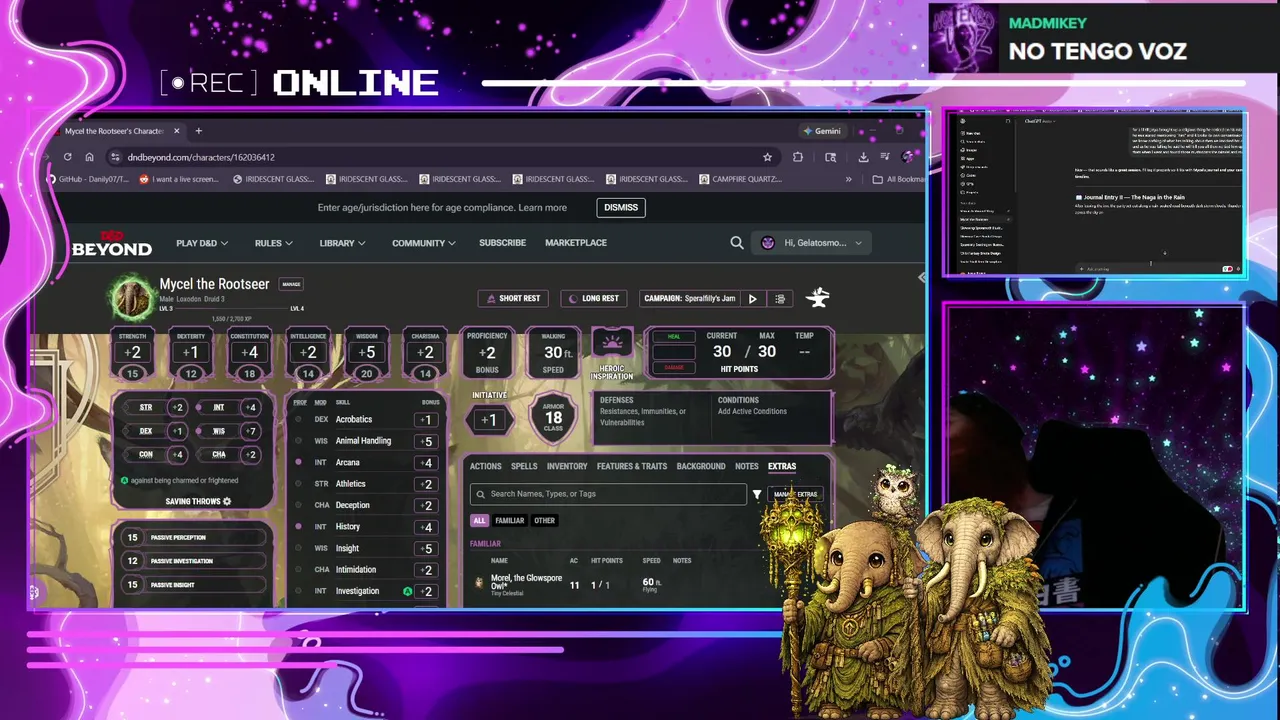Close the Mycel the Rootseer browser tab

[x=176, y=131]
